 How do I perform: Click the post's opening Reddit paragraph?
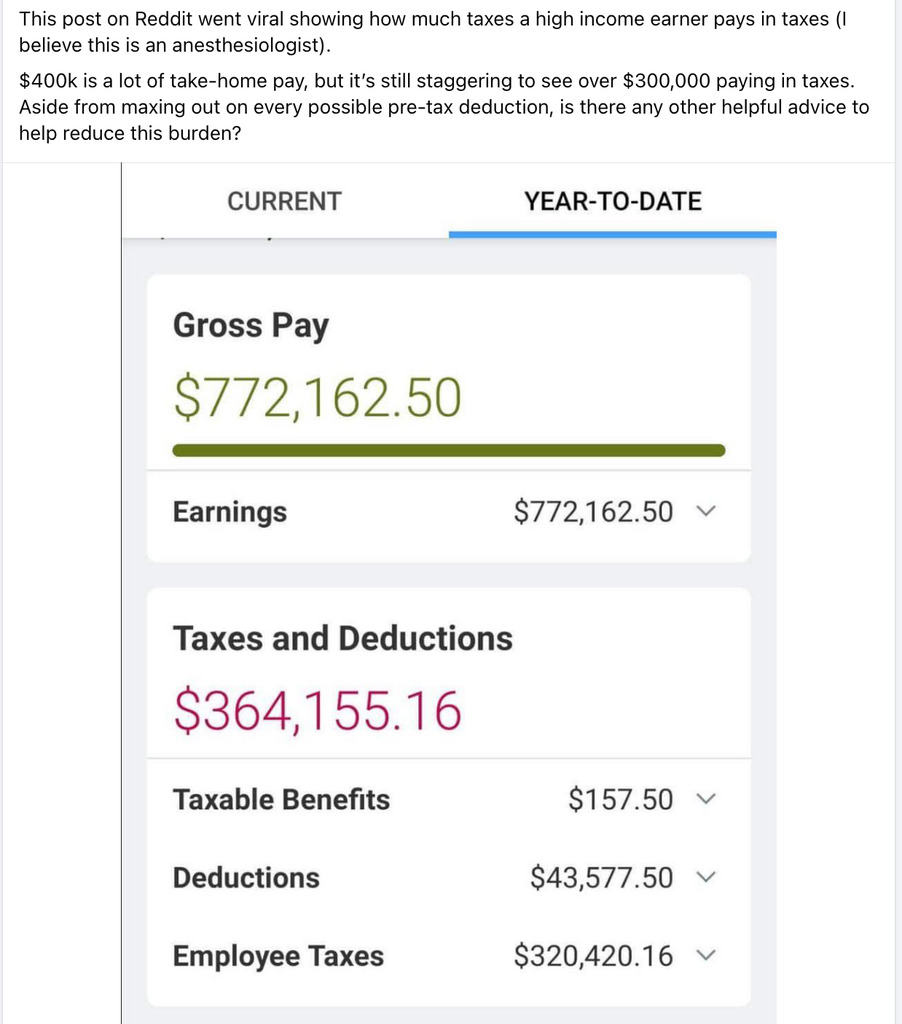click(432, 32)
